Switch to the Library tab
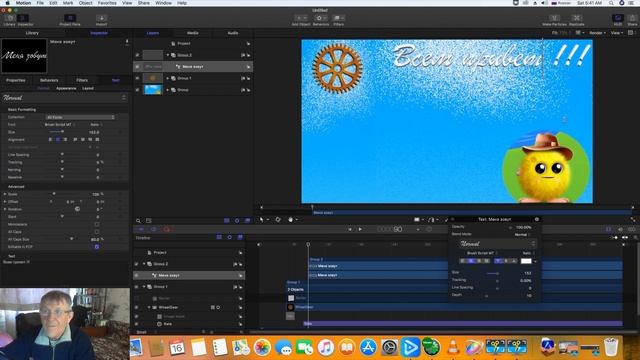Image resolution: width=640 pixels, height=360 pixels. coord(32,33)
